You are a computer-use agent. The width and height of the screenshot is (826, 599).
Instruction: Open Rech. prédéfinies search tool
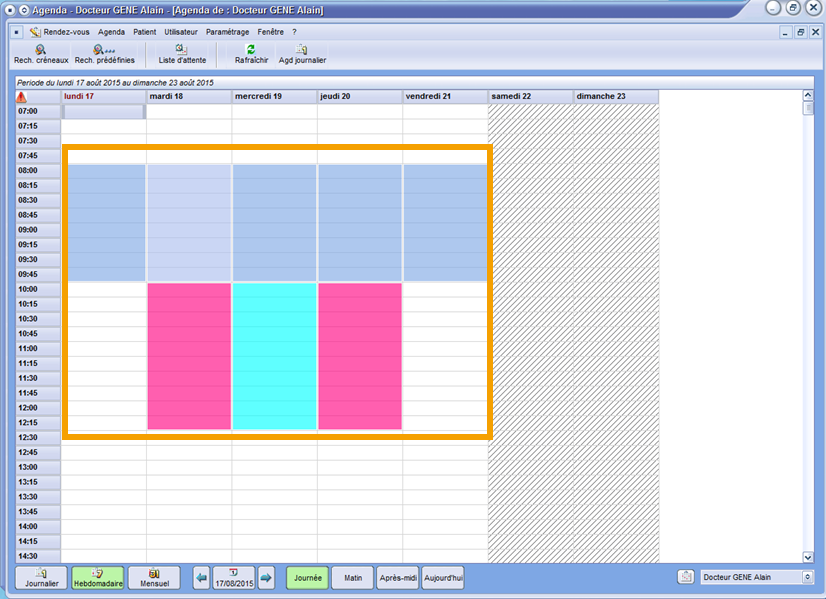[x=105, y=54]
